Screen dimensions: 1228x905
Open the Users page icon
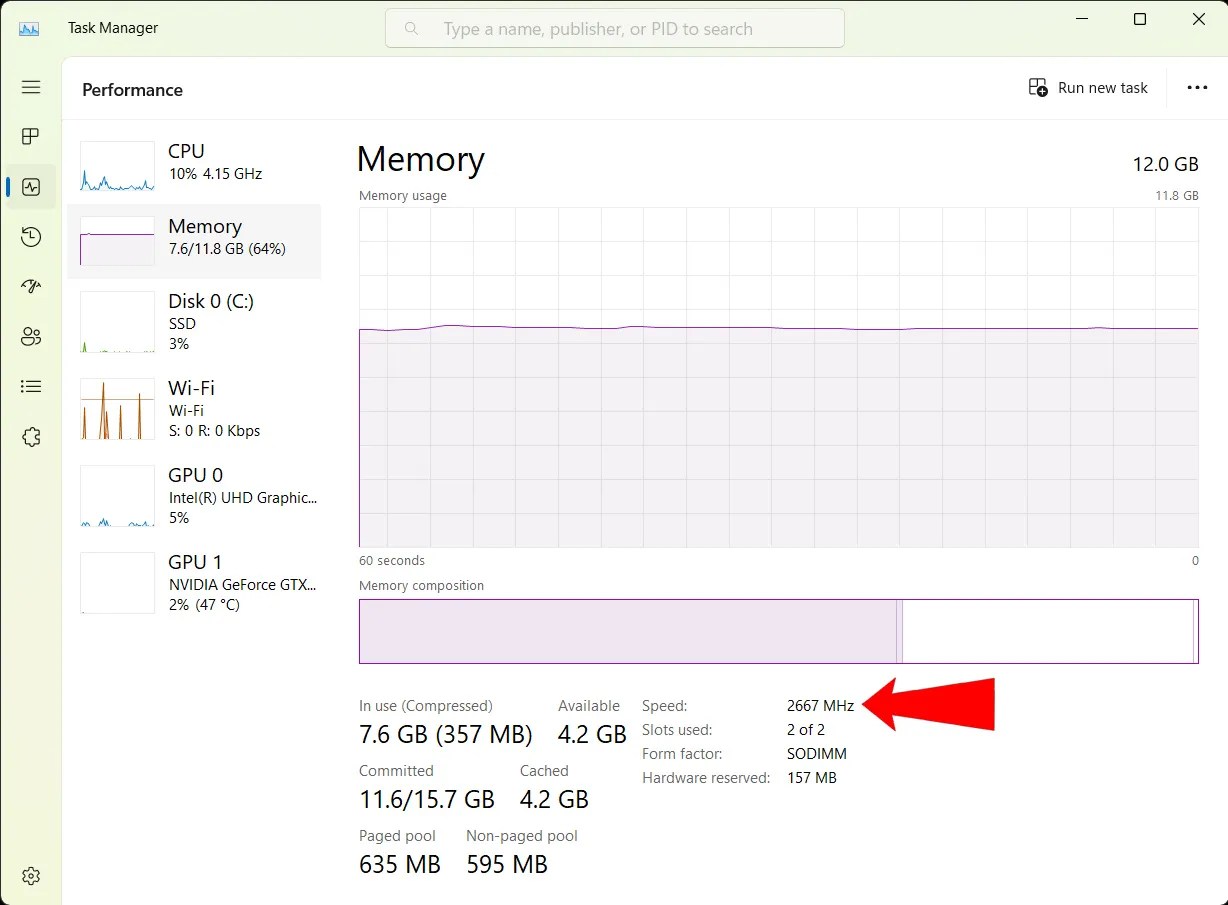31,336
